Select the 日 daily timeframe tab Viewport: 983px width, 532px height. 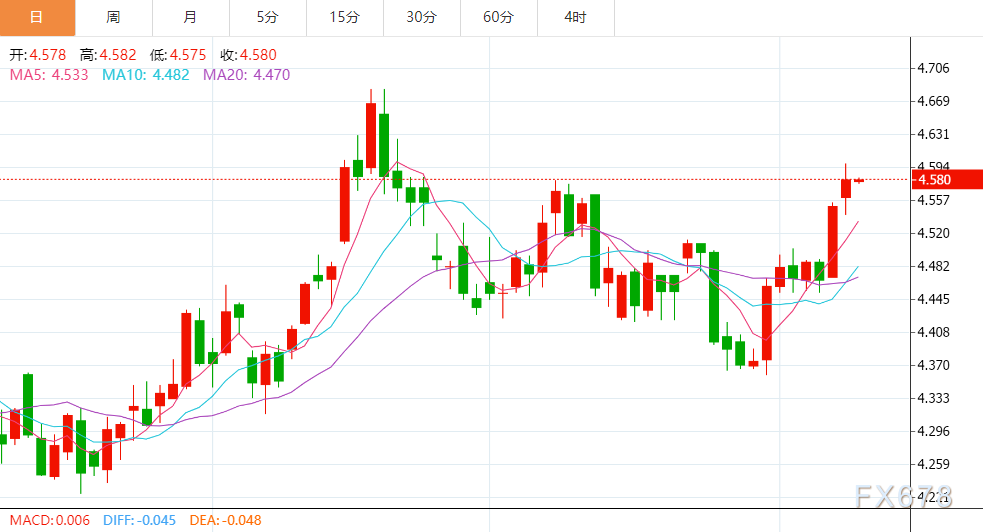click(37, 18)
